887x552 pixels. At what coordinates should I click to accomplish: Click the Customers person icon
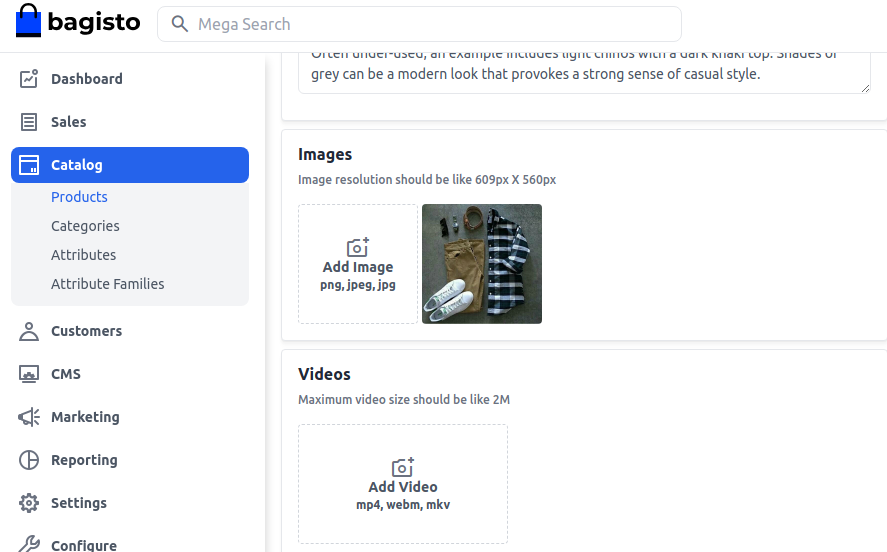(29, 331)
